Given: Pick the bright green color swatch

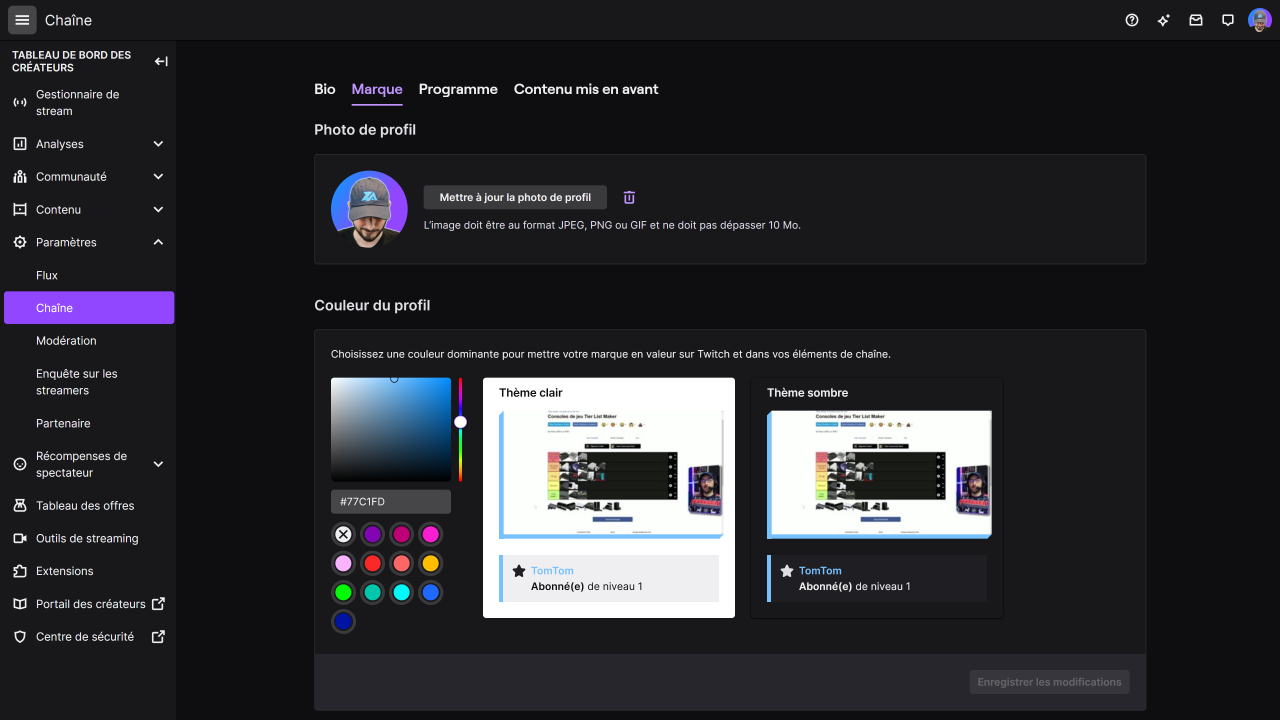Looking at the screenshot, I should tap(343, 592).
